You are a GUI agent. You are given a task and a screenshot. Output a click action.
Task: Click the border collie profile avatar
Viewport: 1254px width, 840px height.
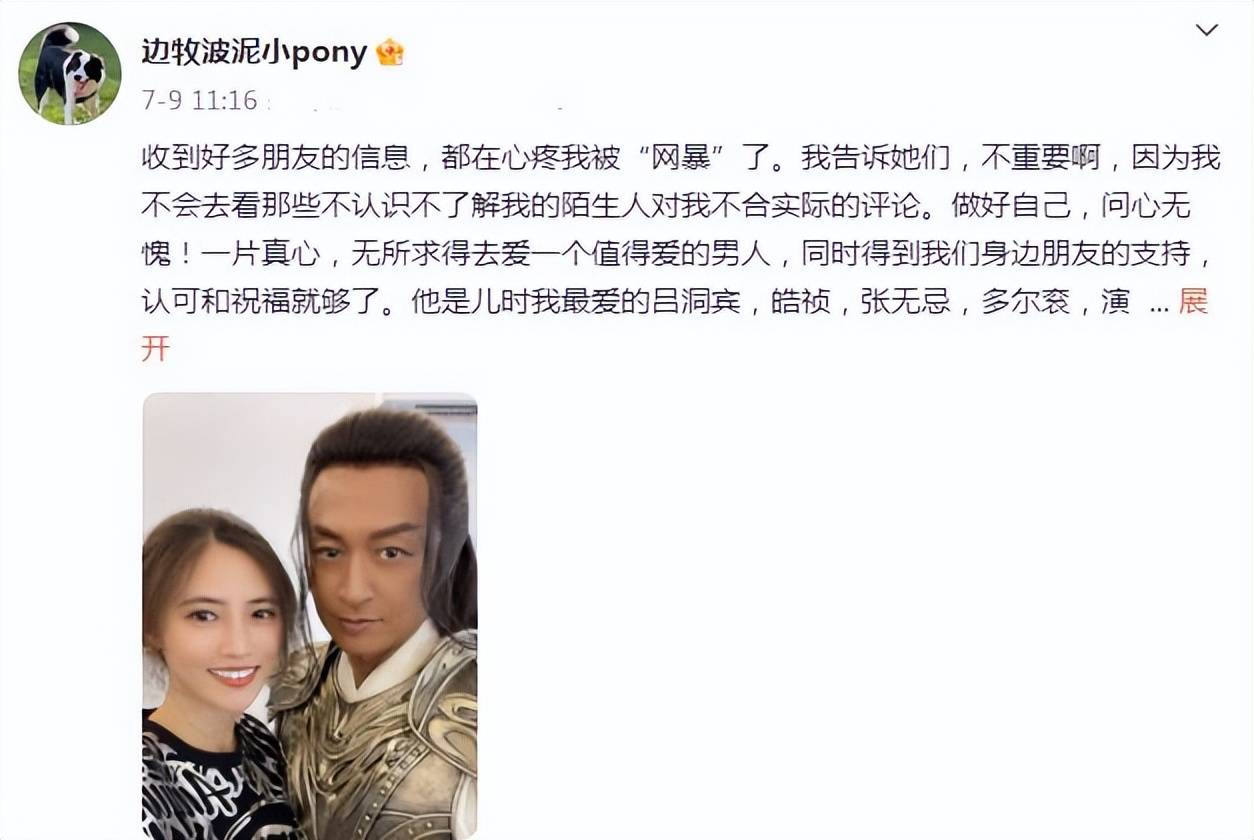(70, 73)
